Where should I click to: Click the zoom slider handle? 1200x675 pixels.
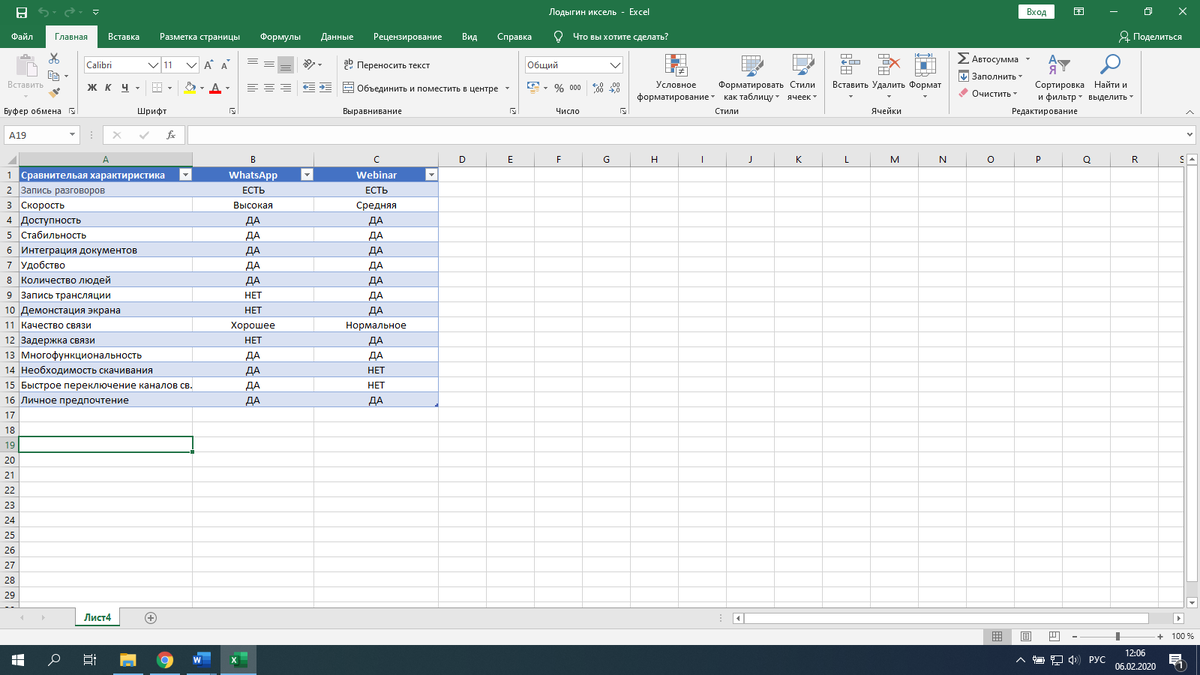pos(1118,636)
